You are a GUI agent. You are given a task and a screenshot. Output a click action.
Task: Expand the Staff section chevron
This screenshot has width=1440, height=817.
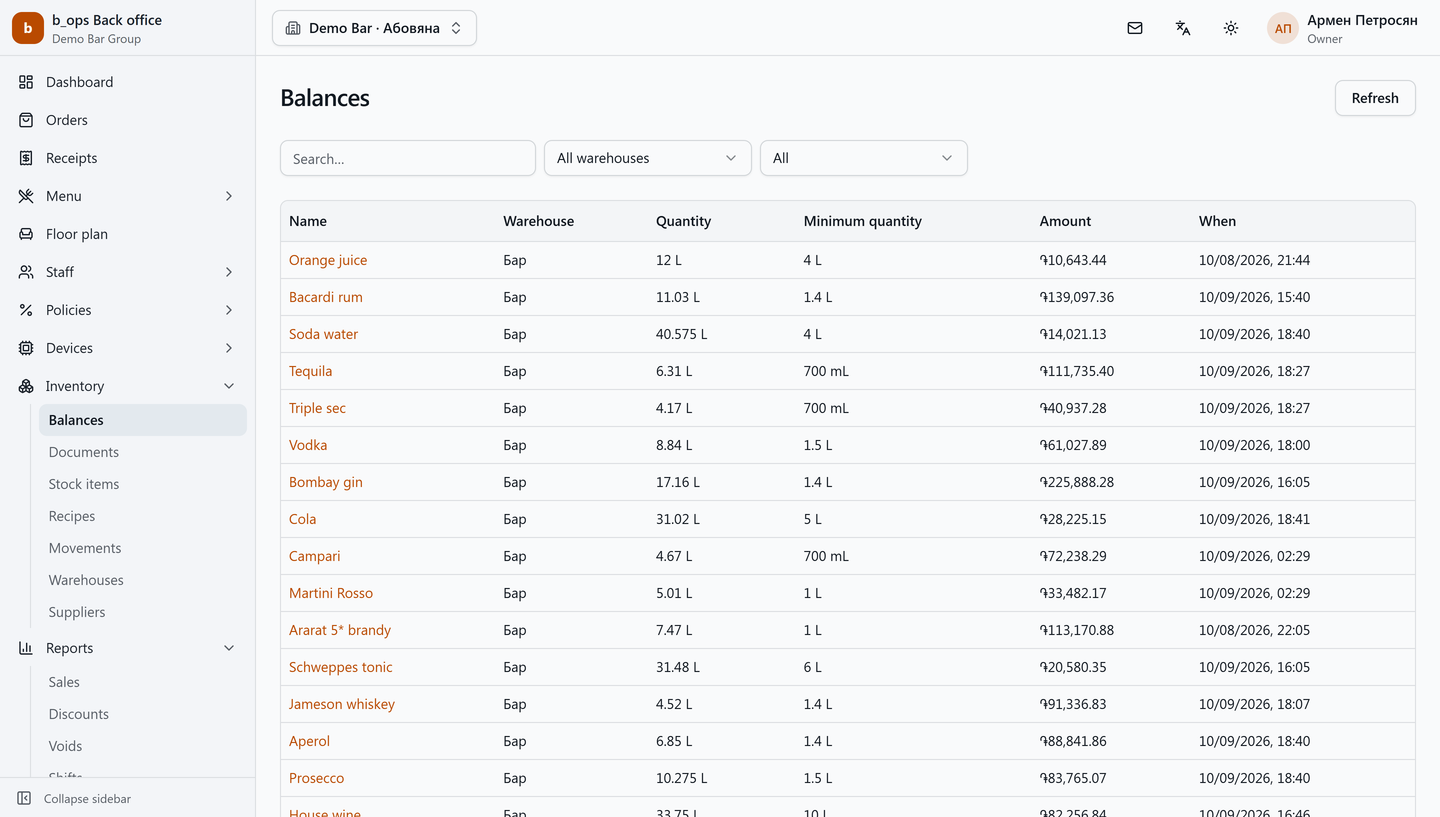pyautogui.click(x=229, y=272)
